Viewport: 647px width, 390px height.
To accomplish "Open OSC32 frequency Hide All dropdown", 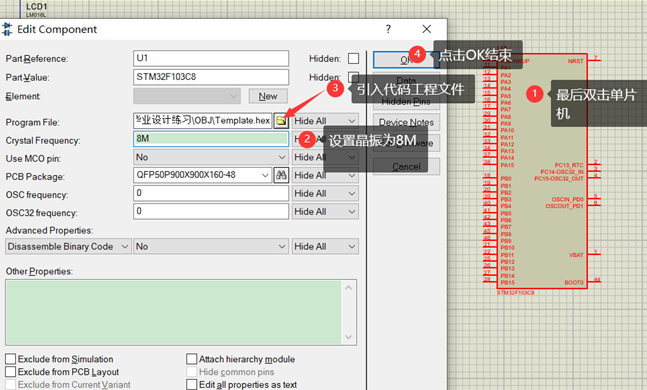I will 325,212.
